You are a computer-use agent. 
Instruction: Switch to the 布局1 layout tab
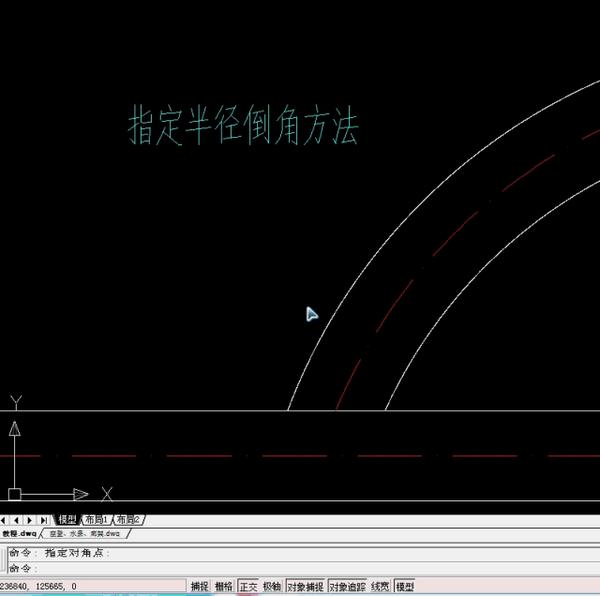(x=96, y=520)
